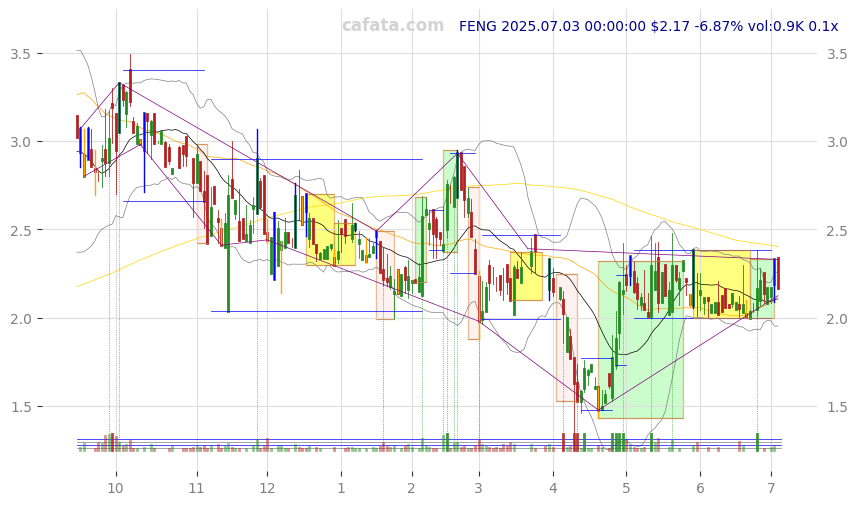Click the 3.0 label on left price axis
This screenshot has width=858, height=505.
click(20, 142)
